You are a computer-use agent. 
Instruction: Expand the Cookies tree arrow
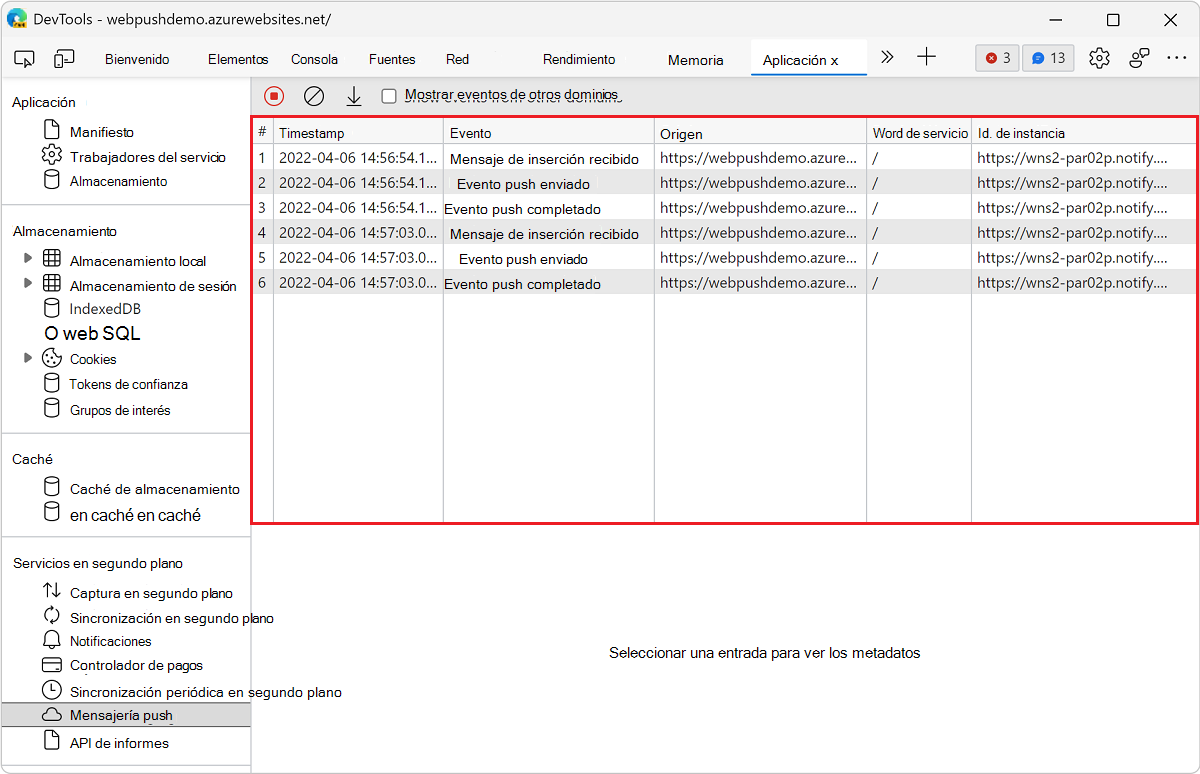28,357
